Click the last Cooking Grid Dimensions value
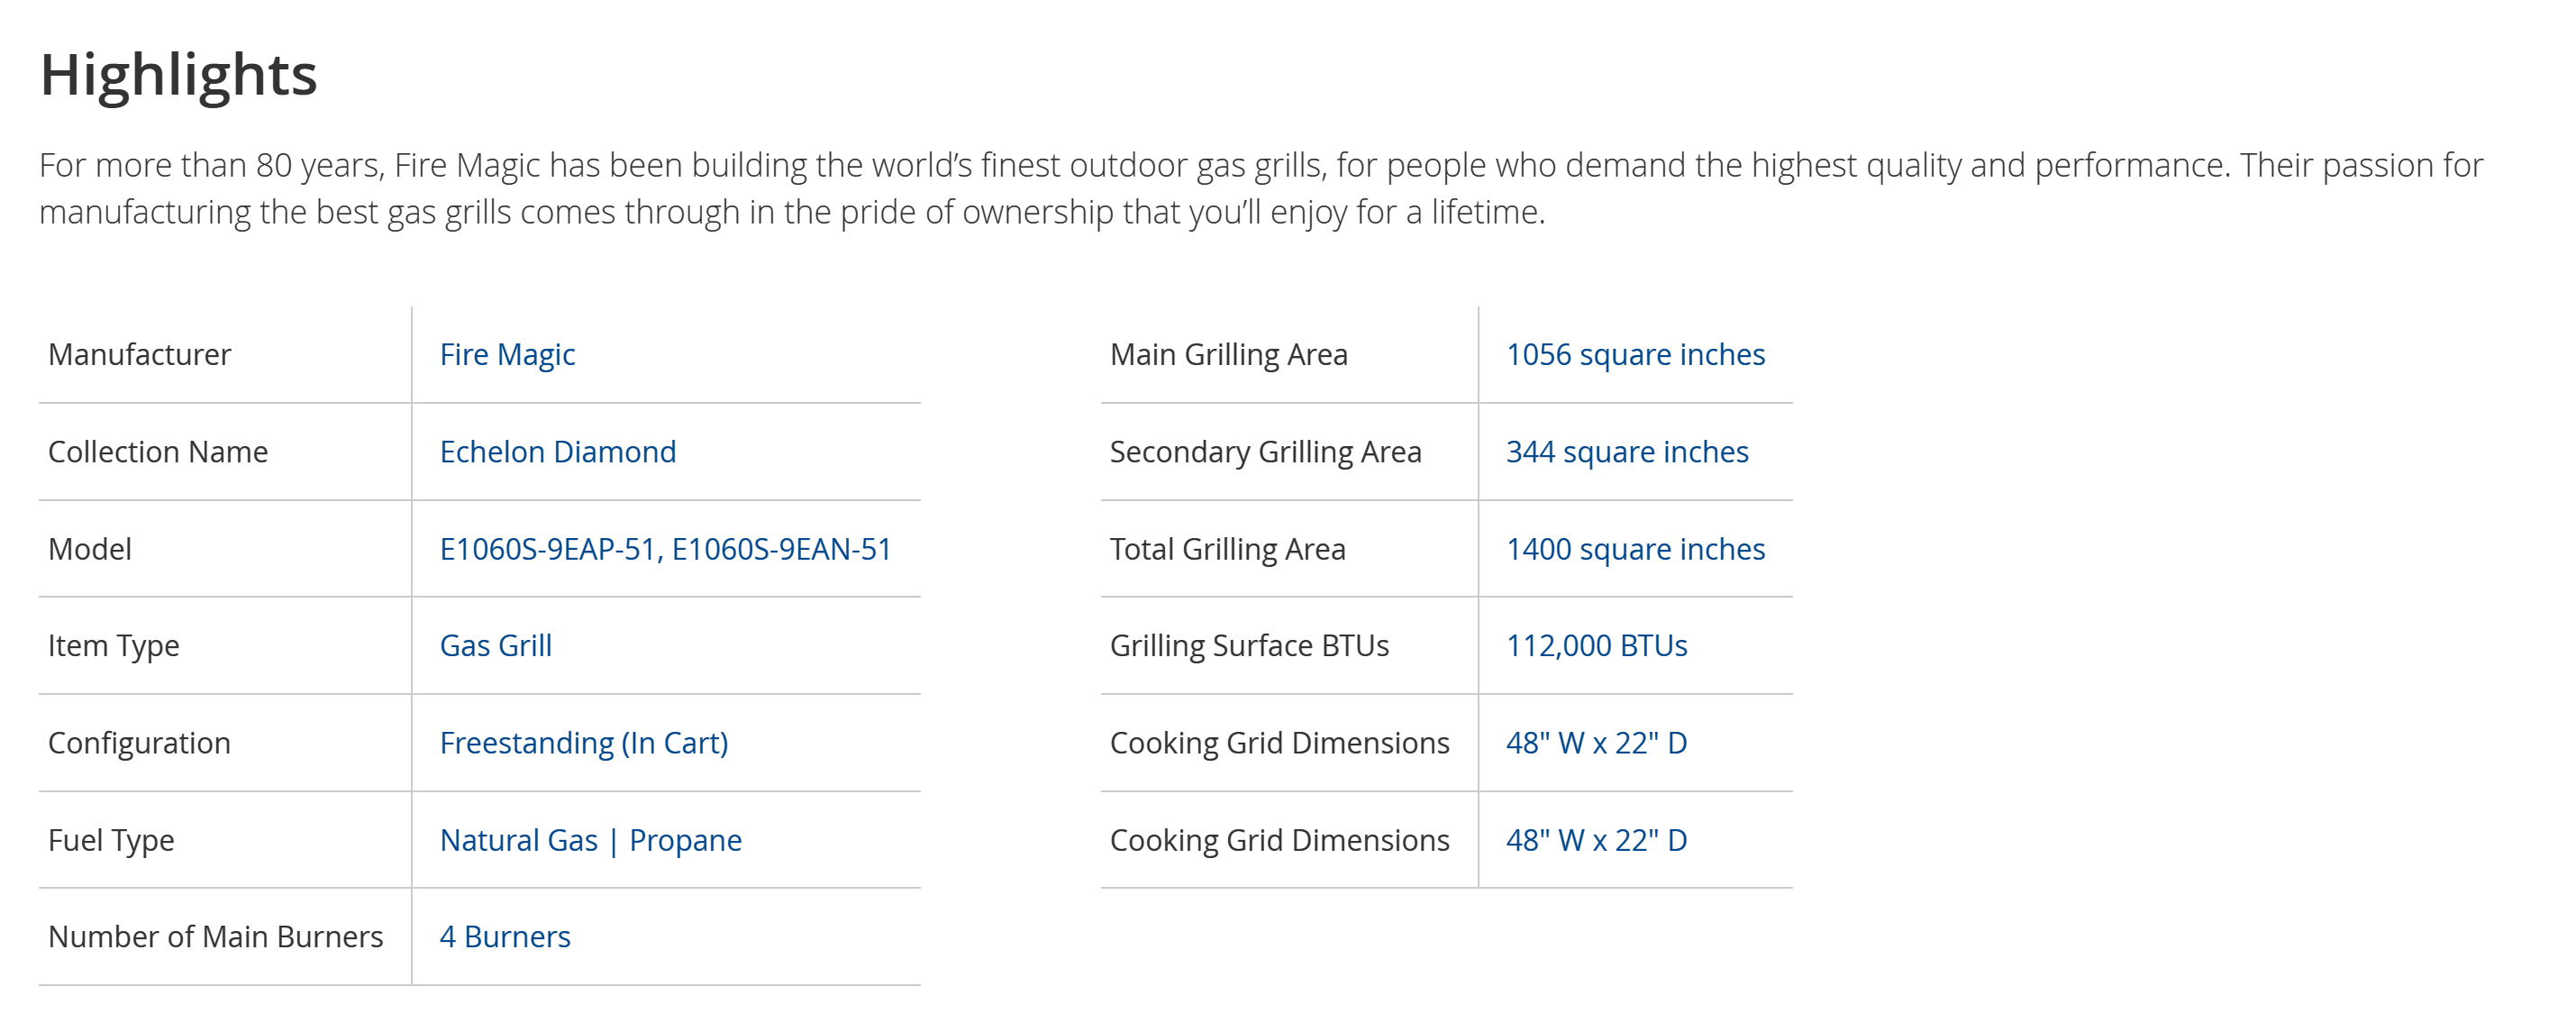Image resolution: width=2576 pixels, height=1032 pixels. (x=1596, y=839)
